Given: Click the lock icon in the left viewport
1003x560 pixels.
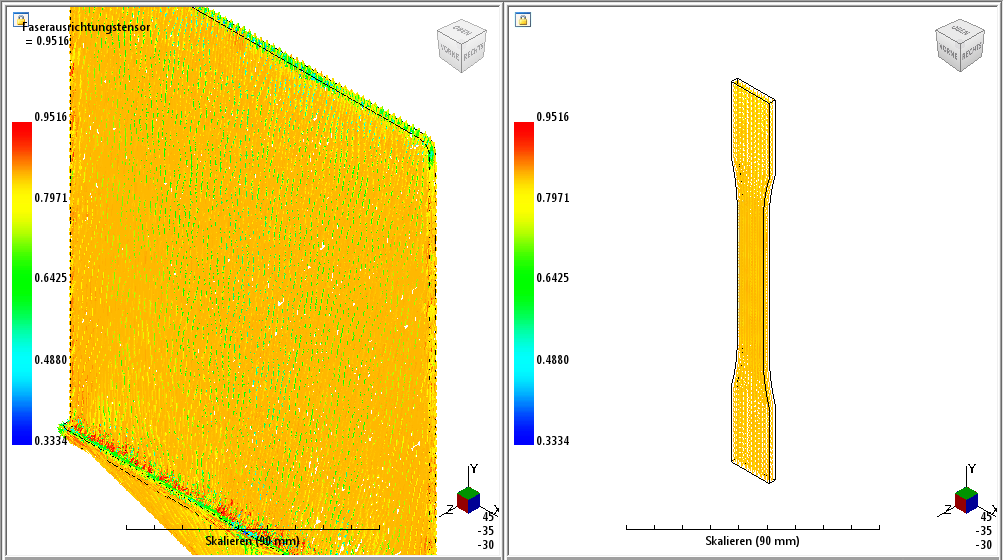Looking at the screenshot, I should point(20,20).
